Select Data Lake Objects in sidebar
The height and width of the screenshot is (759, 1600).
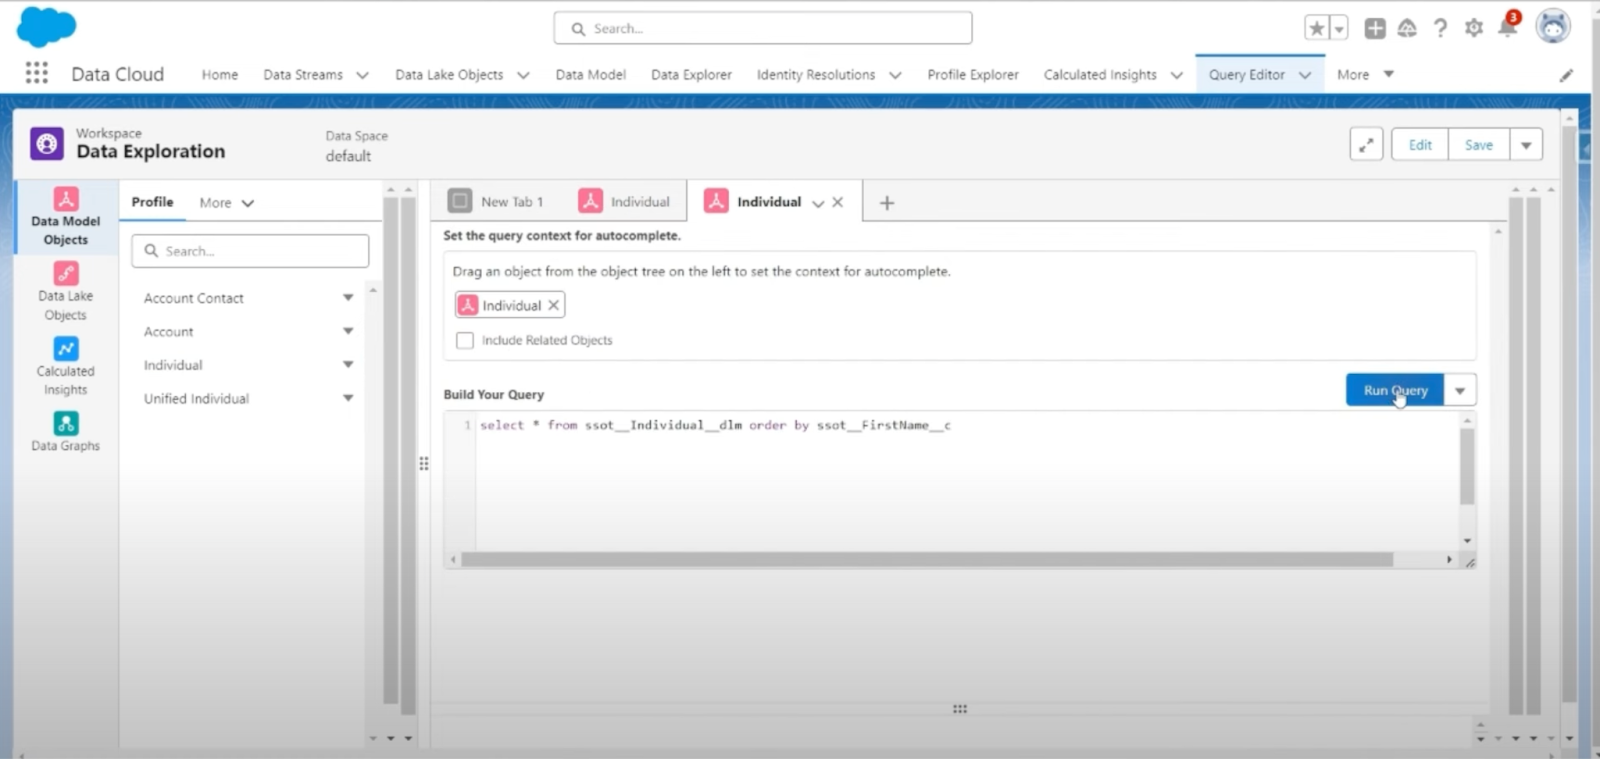[66, 292]
